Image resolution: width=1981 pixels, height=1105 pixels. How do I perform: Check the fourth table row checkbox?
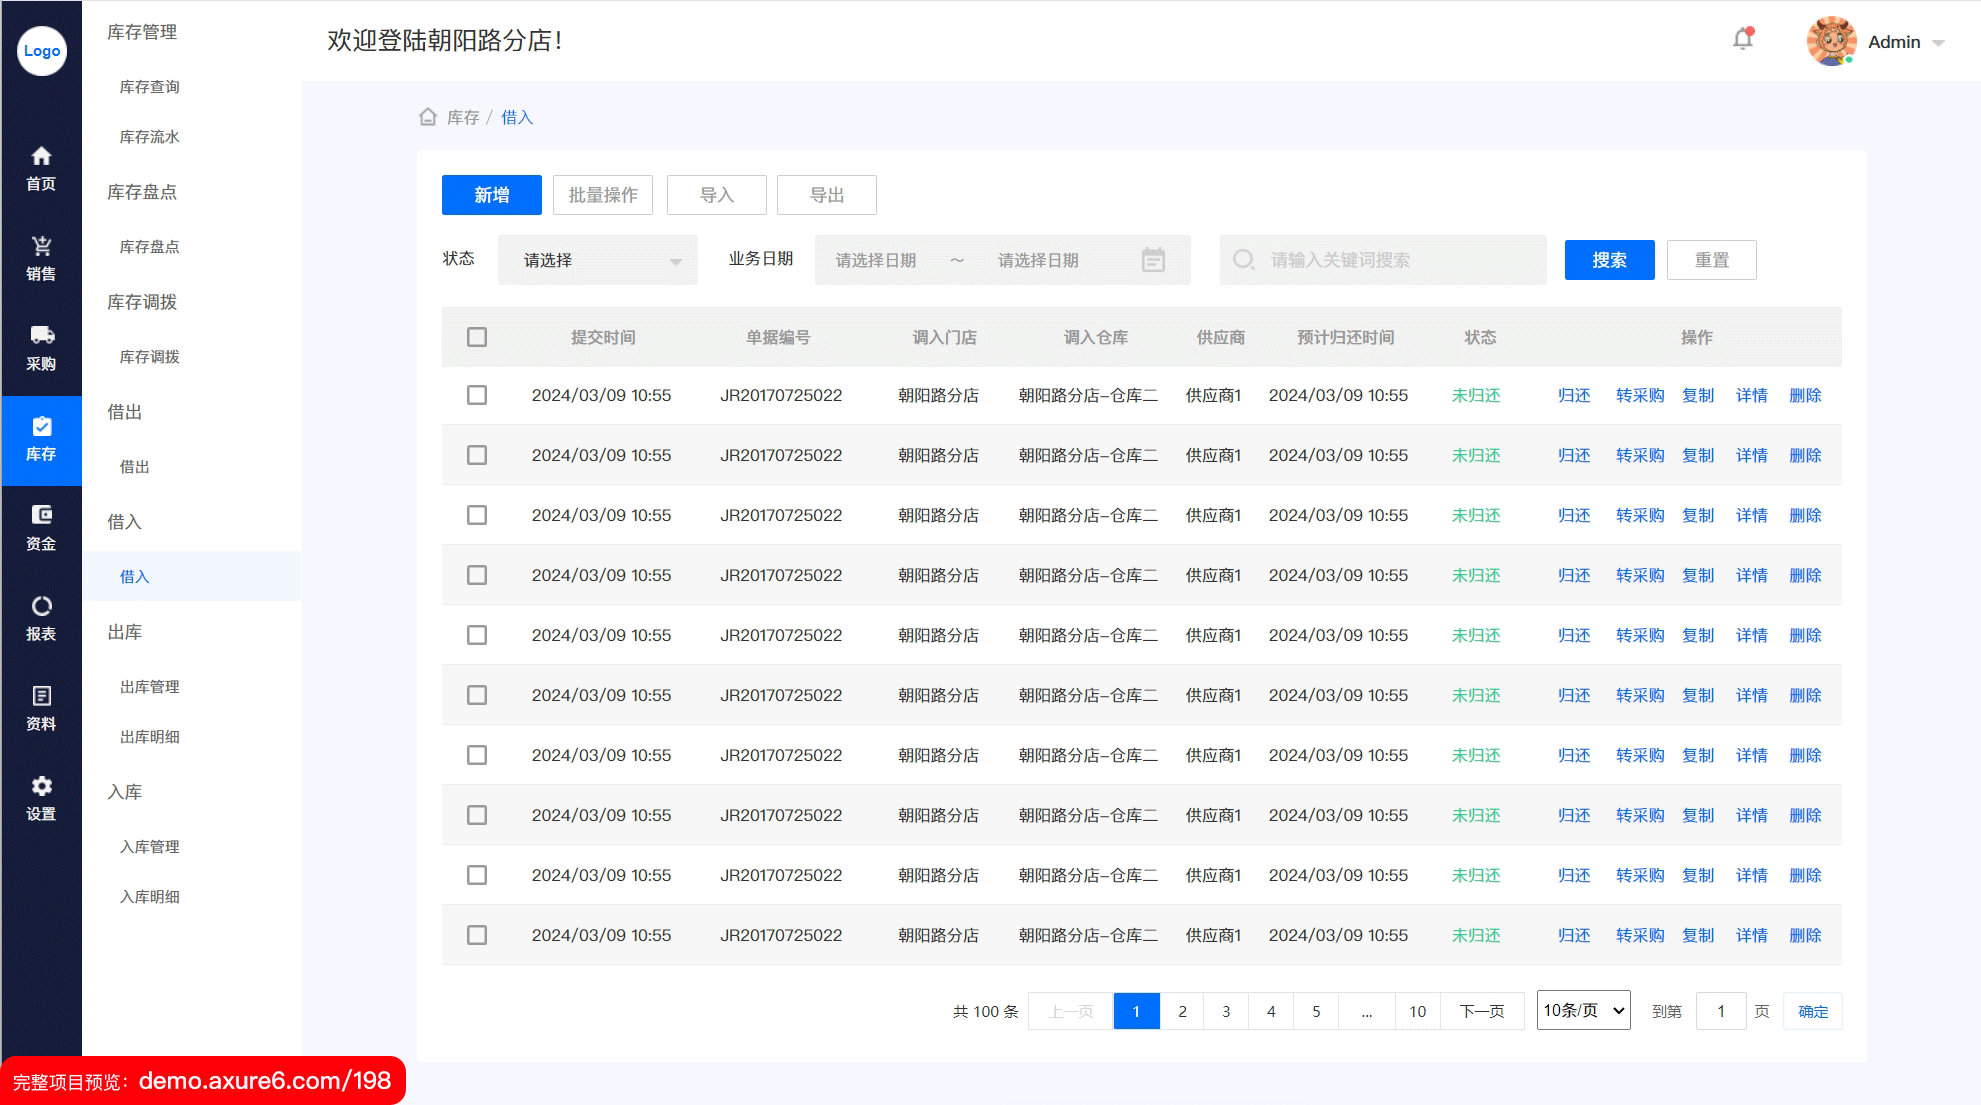(477, 575)
